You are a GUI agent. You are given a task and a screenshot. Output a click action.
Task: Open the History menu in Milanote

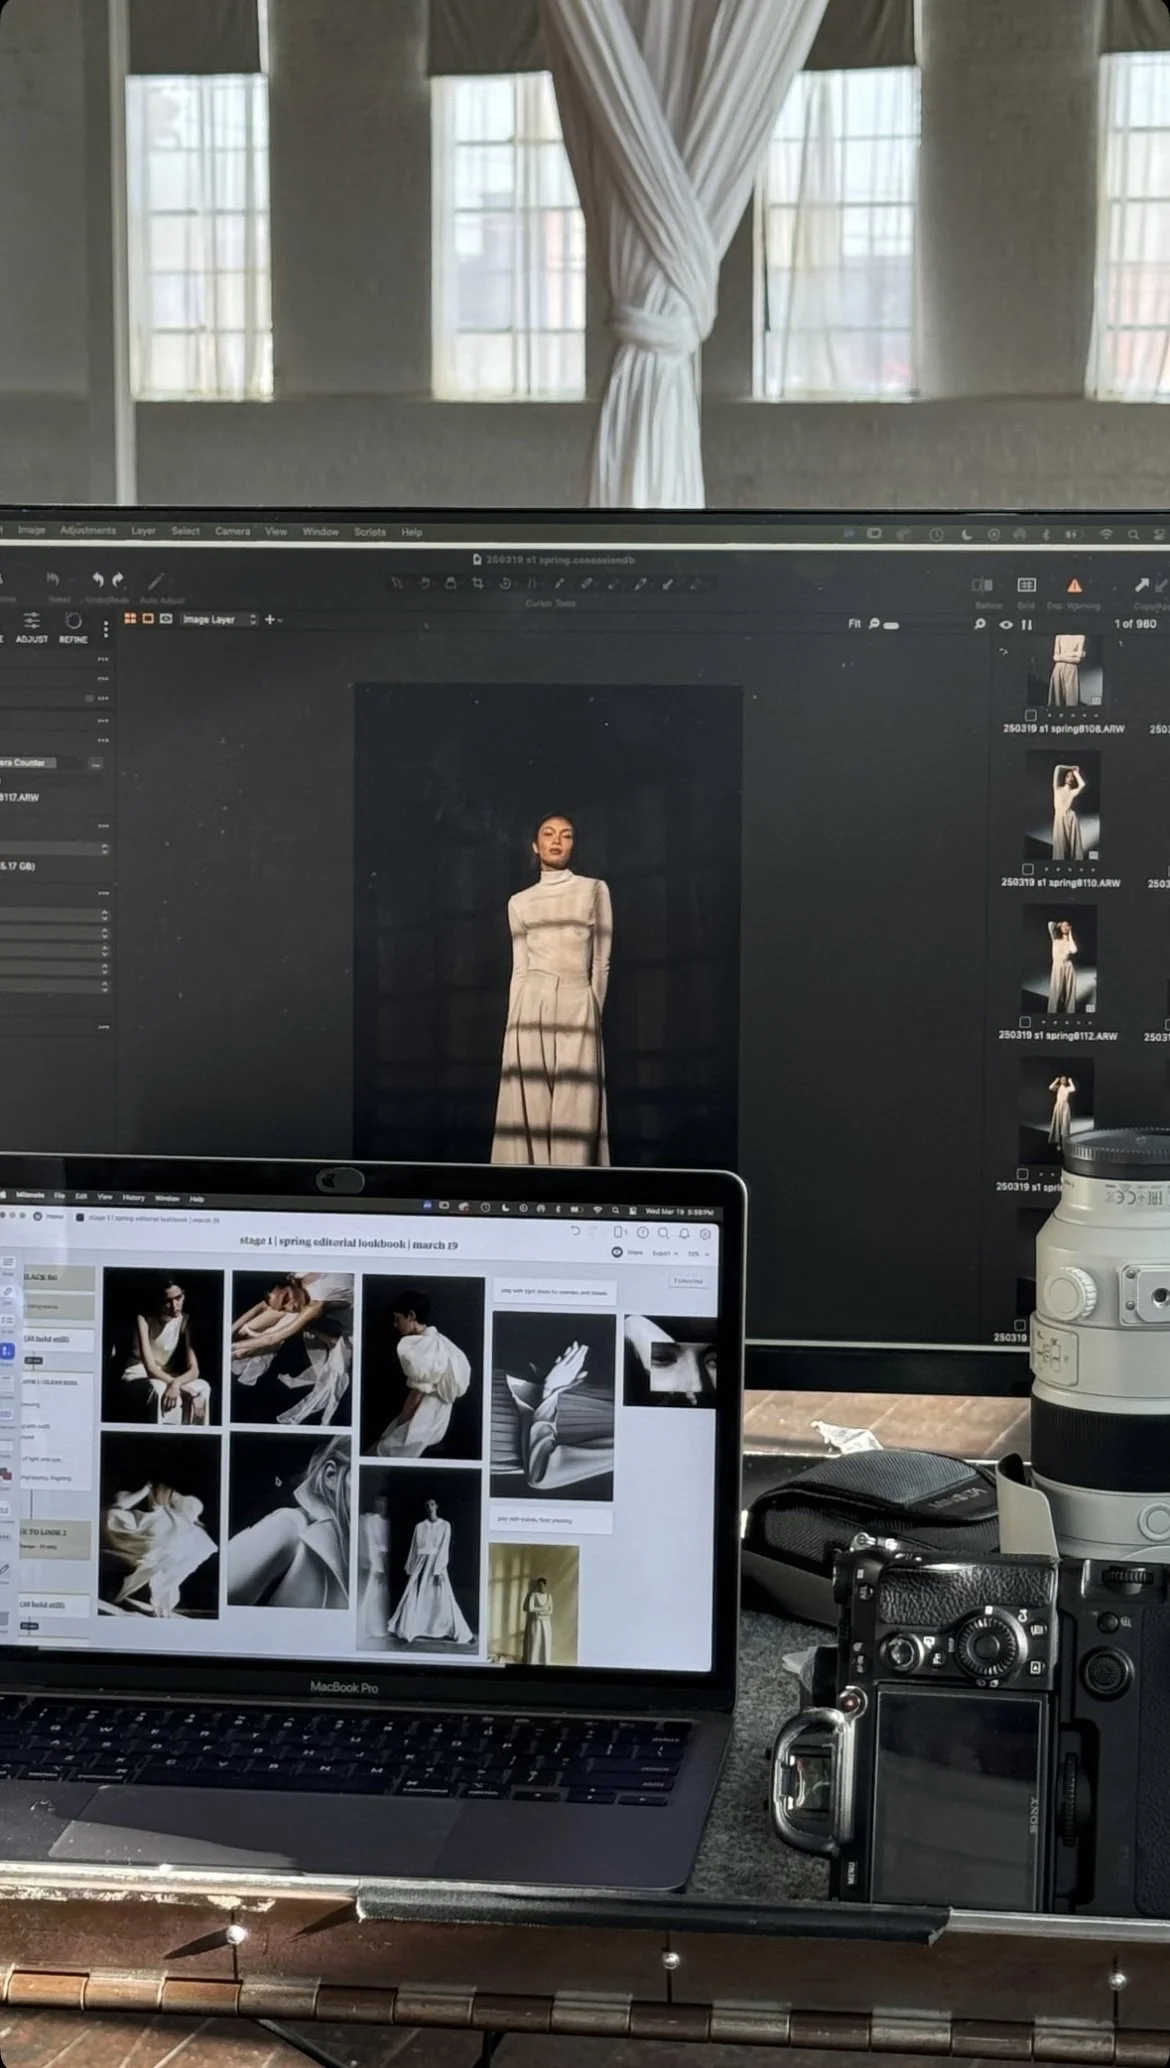(x=133, y=1197)
